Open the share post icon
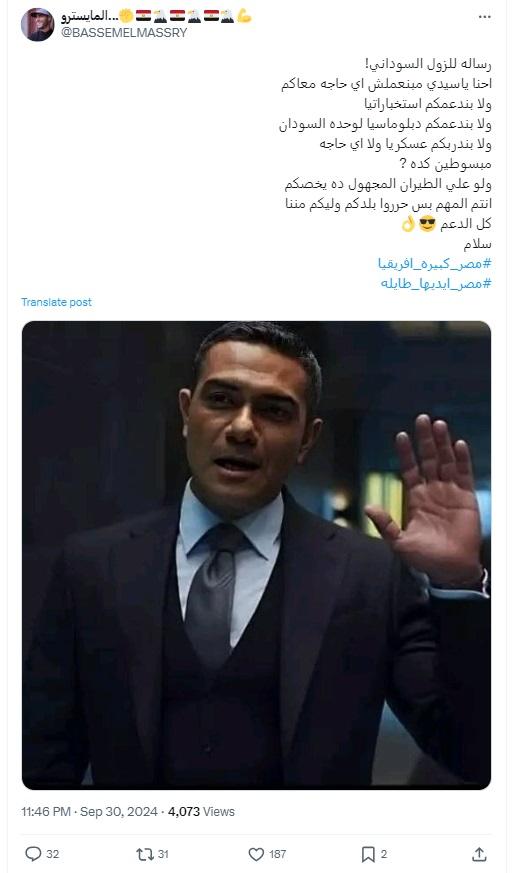The height and width of the screenshot is (873, 513). [x=479, y=854]
